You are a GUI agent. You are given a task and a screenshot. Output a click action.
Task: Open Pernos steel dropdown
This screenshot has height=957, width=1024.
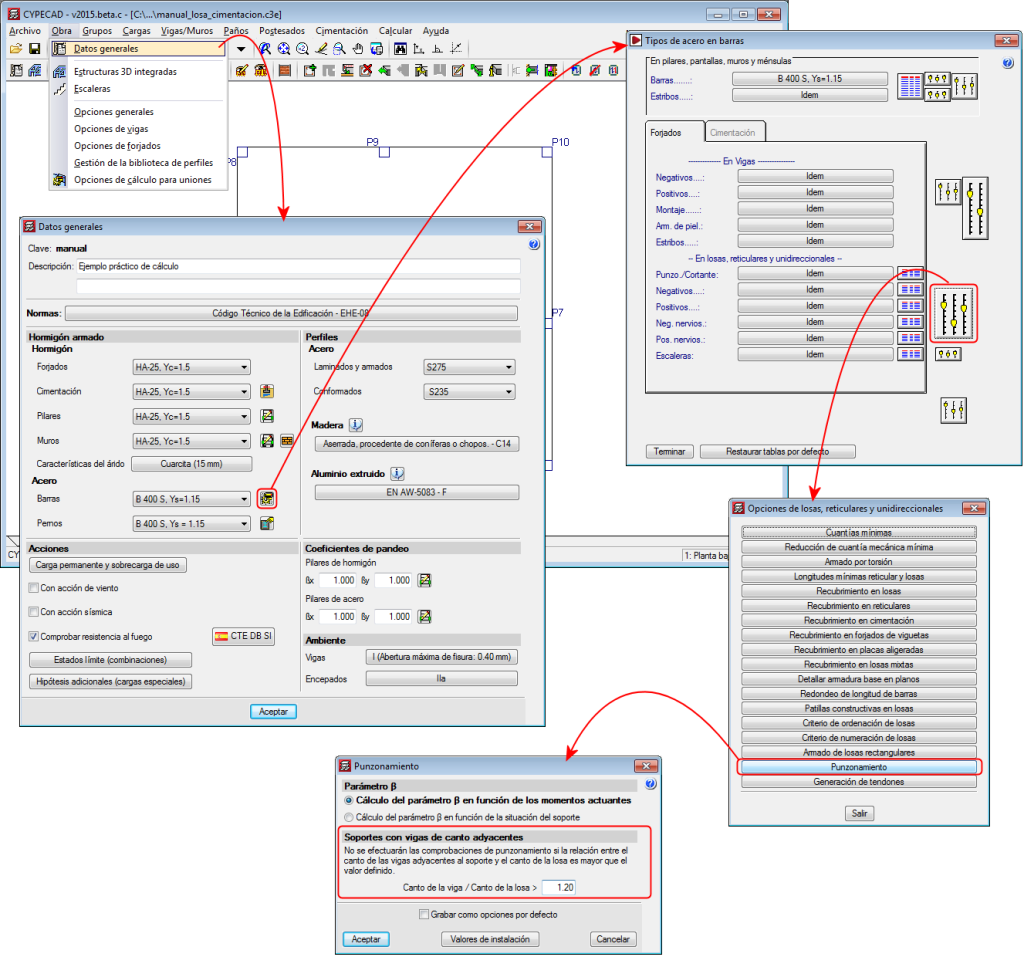(x=191, y=524)
